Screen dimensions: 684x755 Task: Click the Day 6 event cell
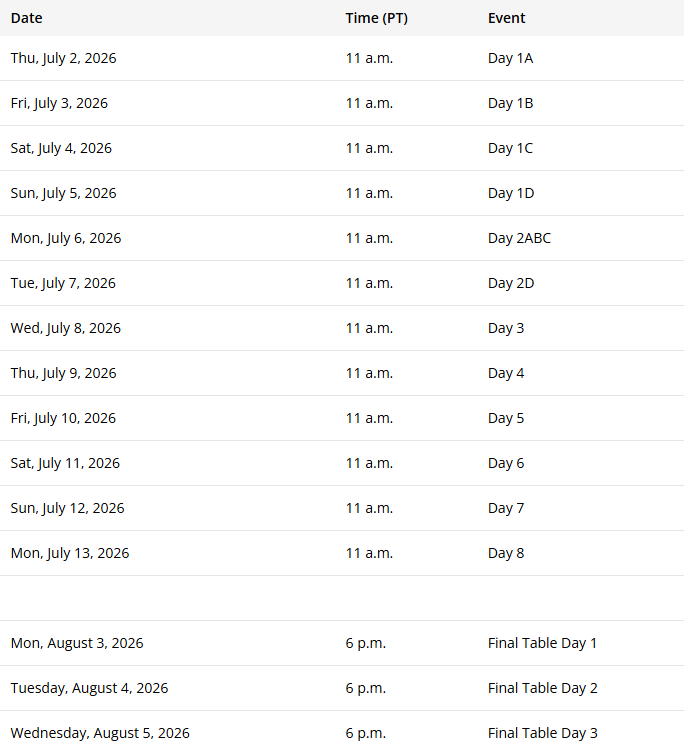506,463
